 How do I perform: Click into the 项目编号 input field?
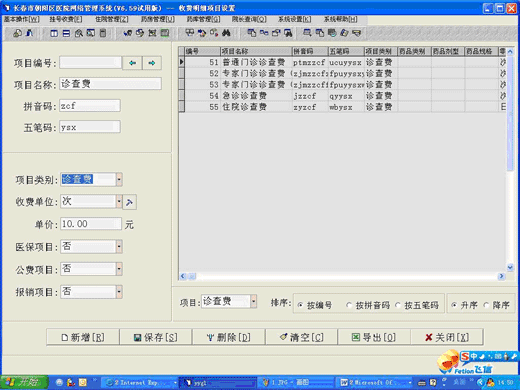pos(91,63)
